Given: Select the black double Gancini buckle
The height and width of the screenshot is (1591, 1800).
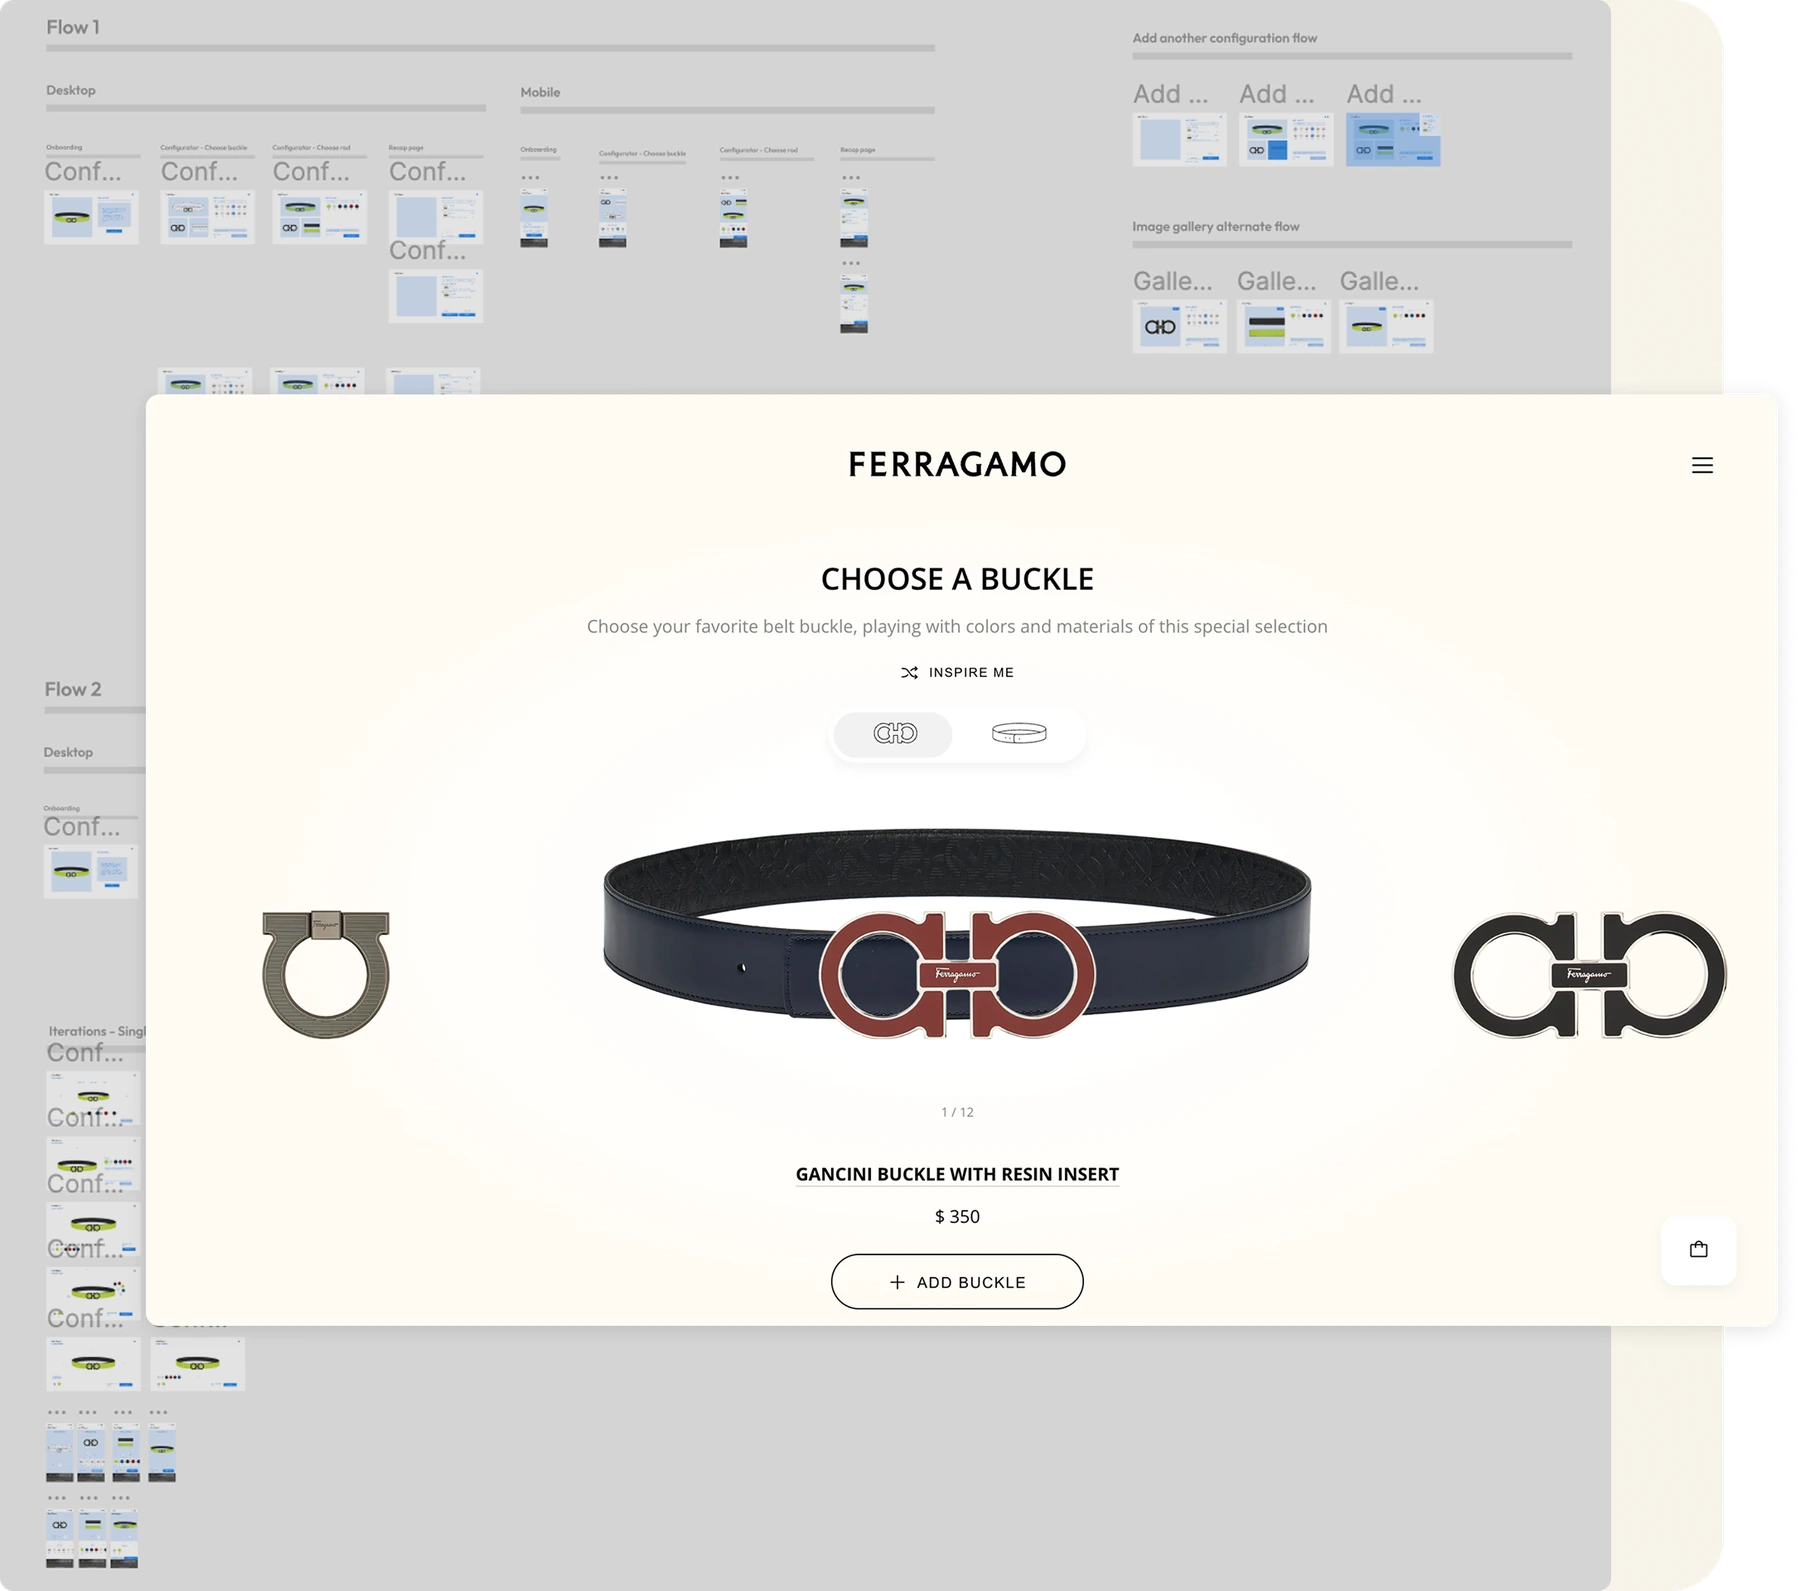Looking at the screenshot, I should (1589, 974).
